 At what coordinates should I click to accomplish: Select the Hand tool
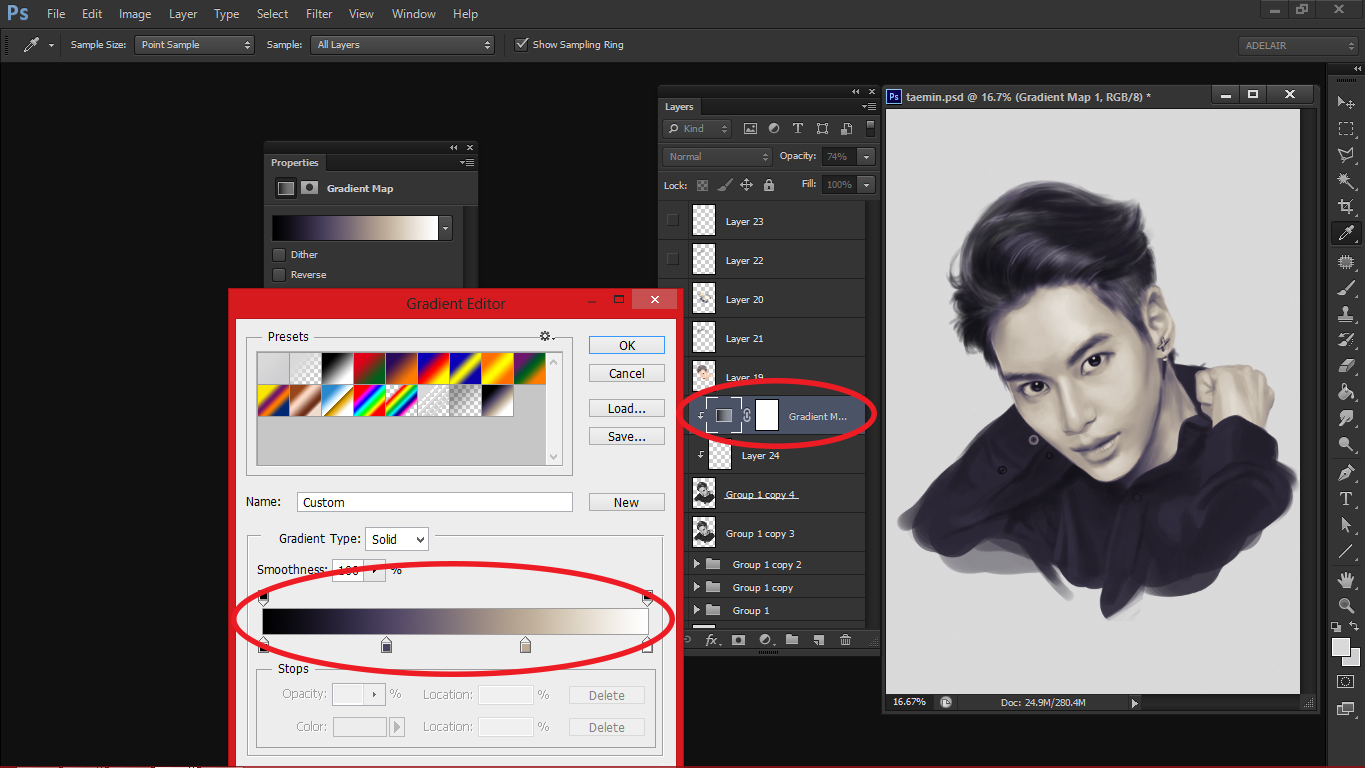(1346, 579)
